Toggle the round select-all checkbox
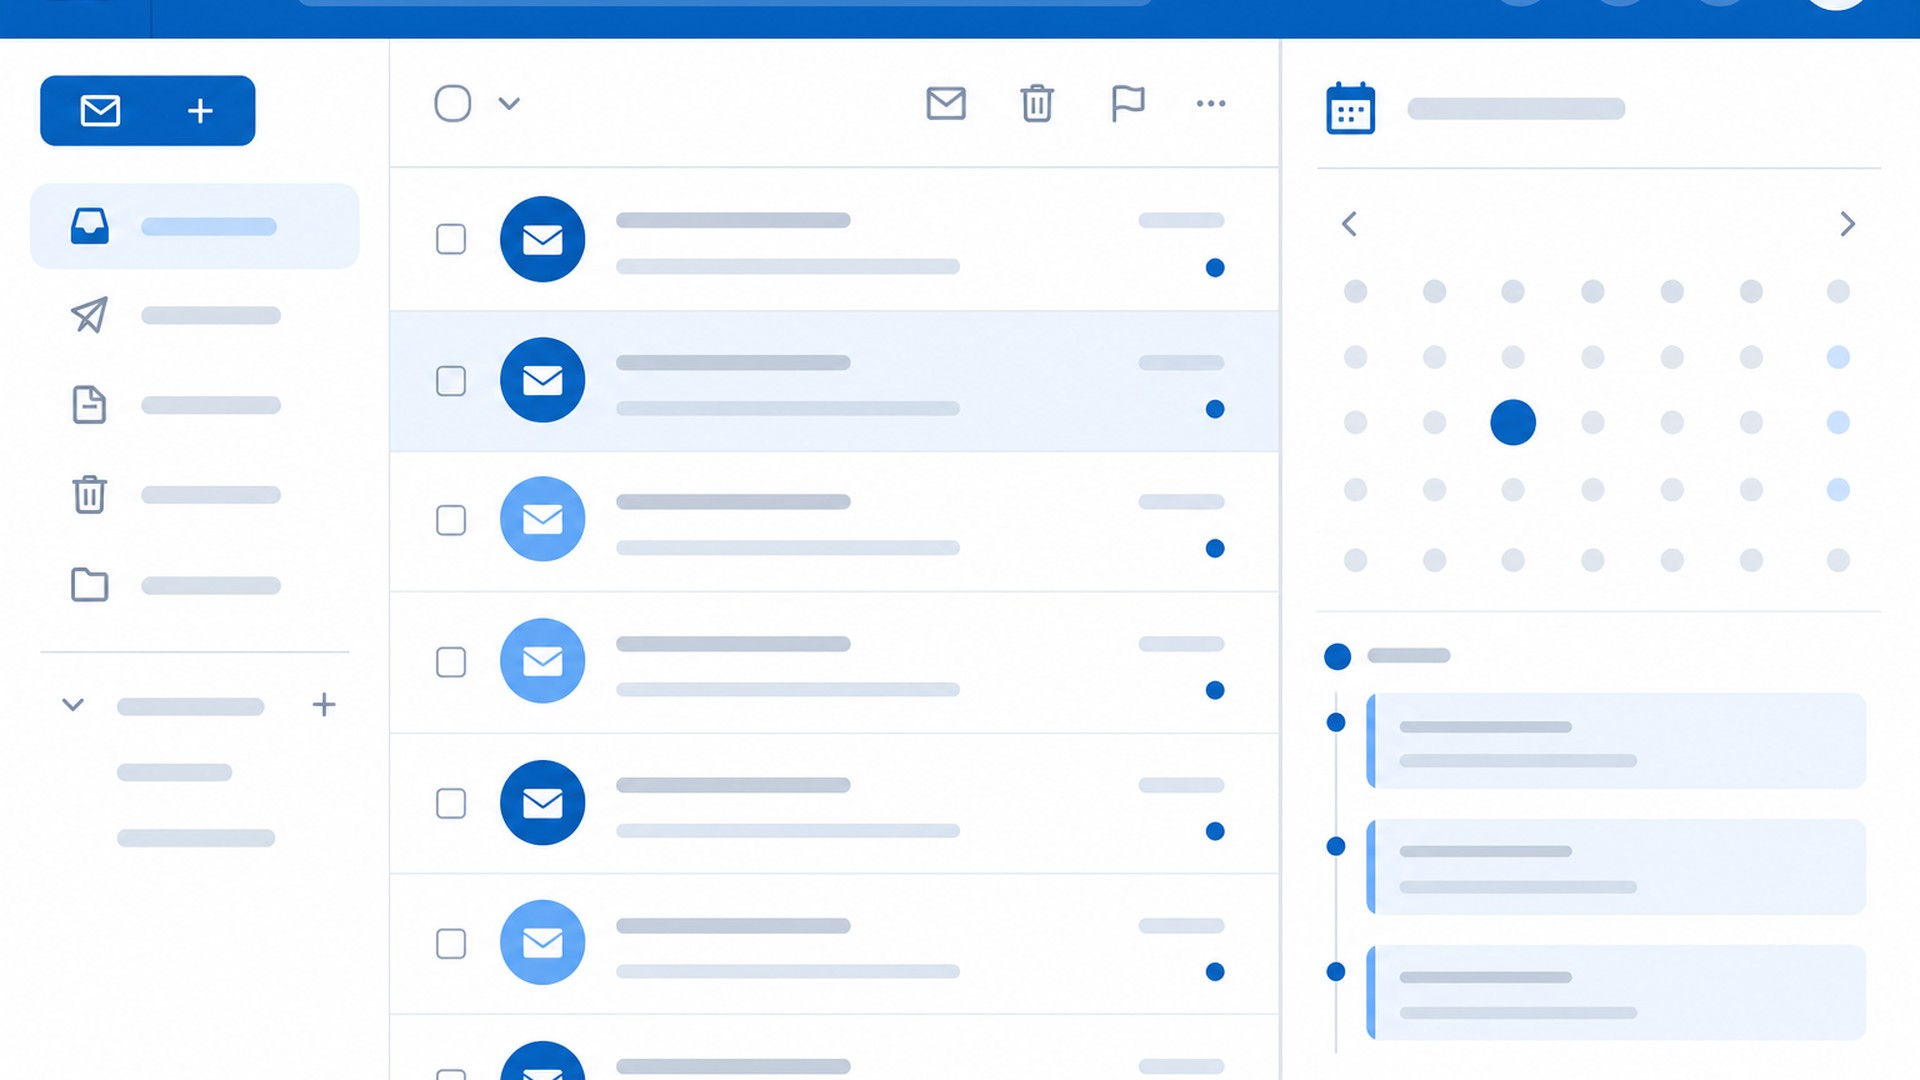 453,103
